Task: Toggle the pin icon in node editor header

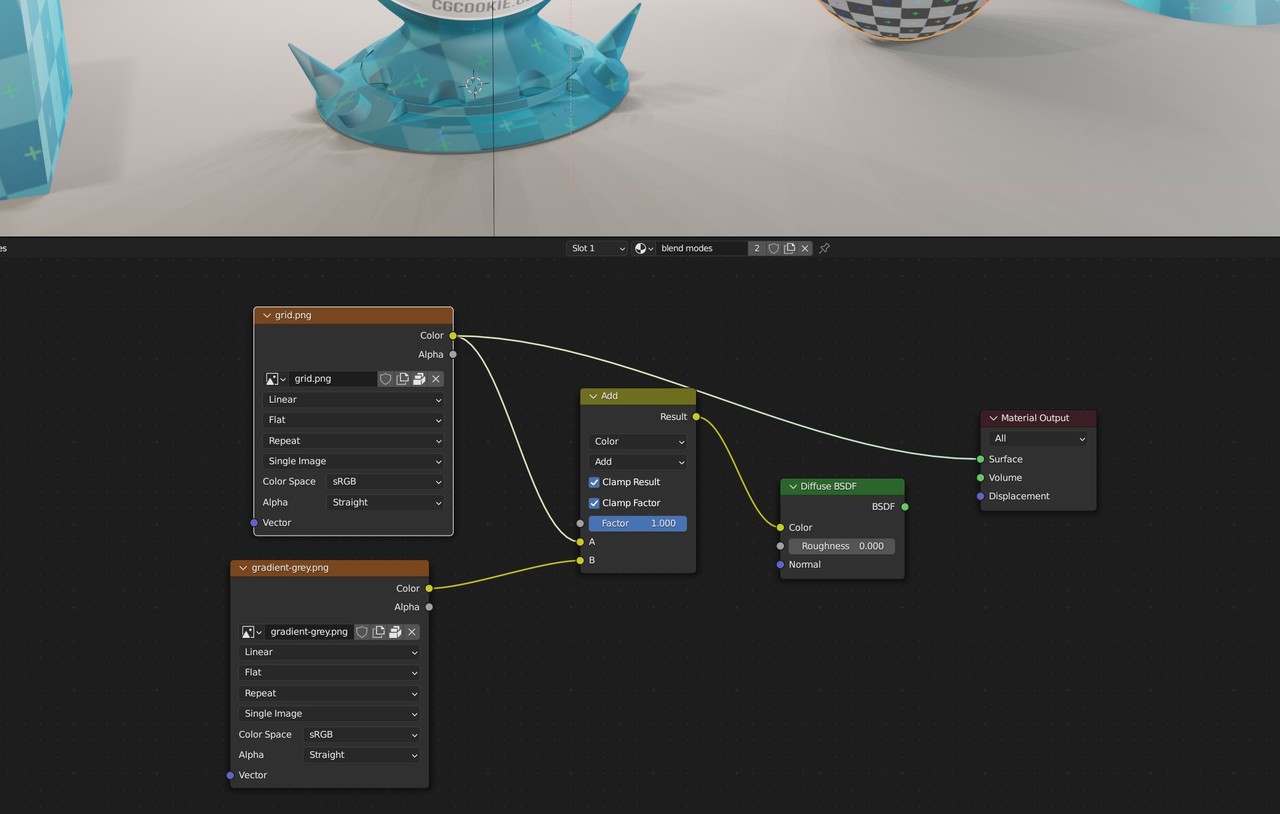Action: [x=825, y=248]
